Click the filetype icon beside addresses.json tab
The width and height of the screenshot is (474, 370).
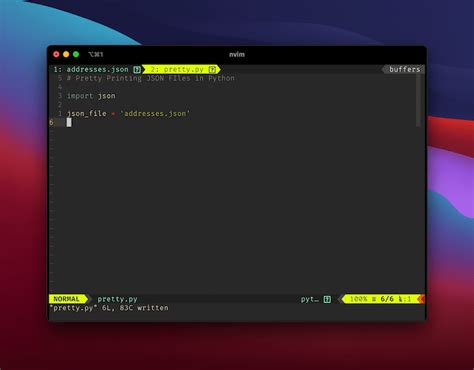click(x=137, y=69)
